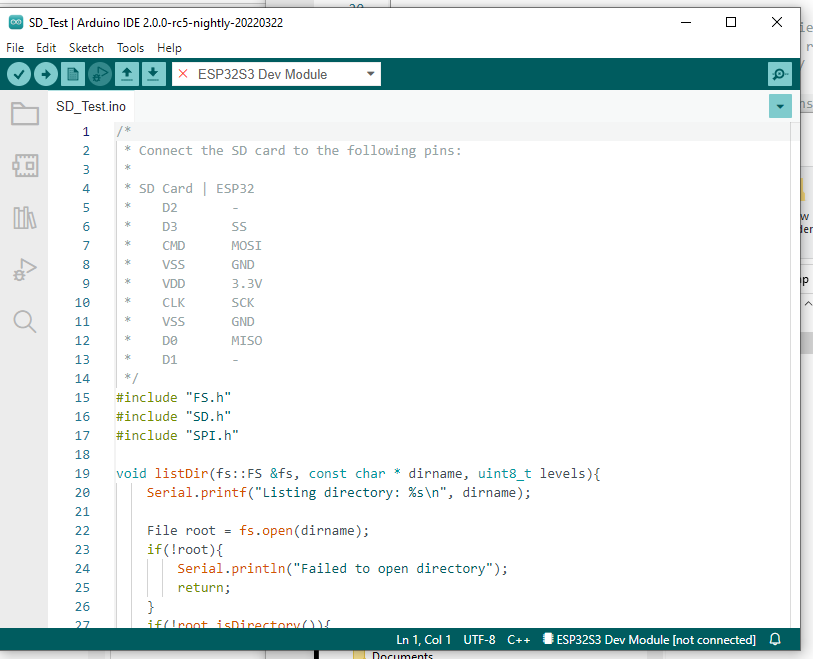Open the Edit menu

click(x=46, y=48)
